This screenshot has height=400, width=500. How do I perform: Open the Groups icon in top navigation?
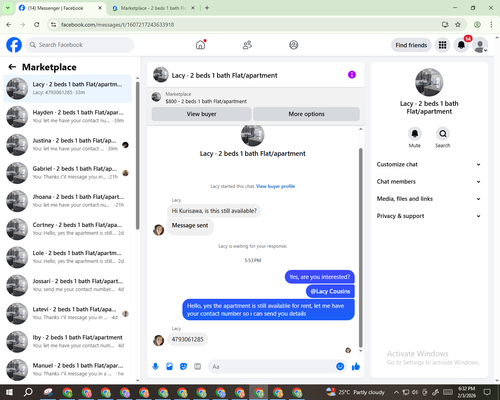(x=294, y=45)
